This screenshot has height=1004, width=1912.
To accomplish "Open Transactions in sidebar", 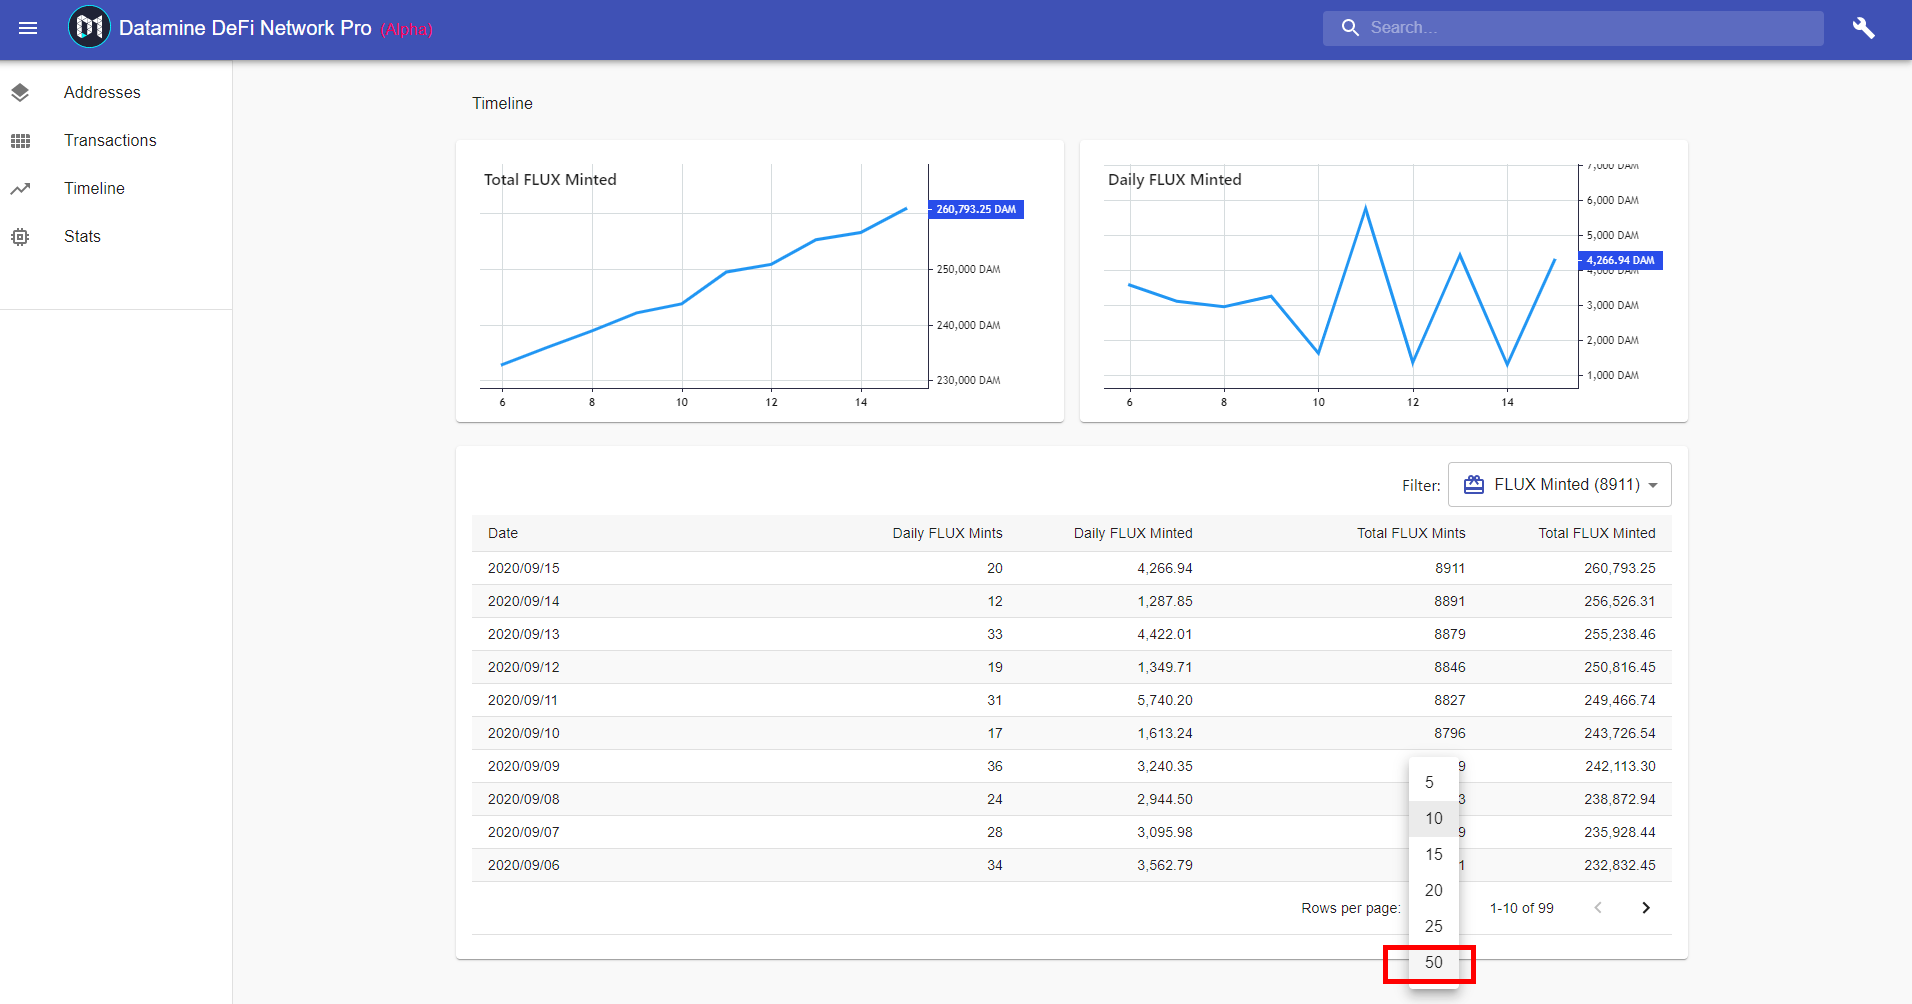I will [x=116, y=140].
